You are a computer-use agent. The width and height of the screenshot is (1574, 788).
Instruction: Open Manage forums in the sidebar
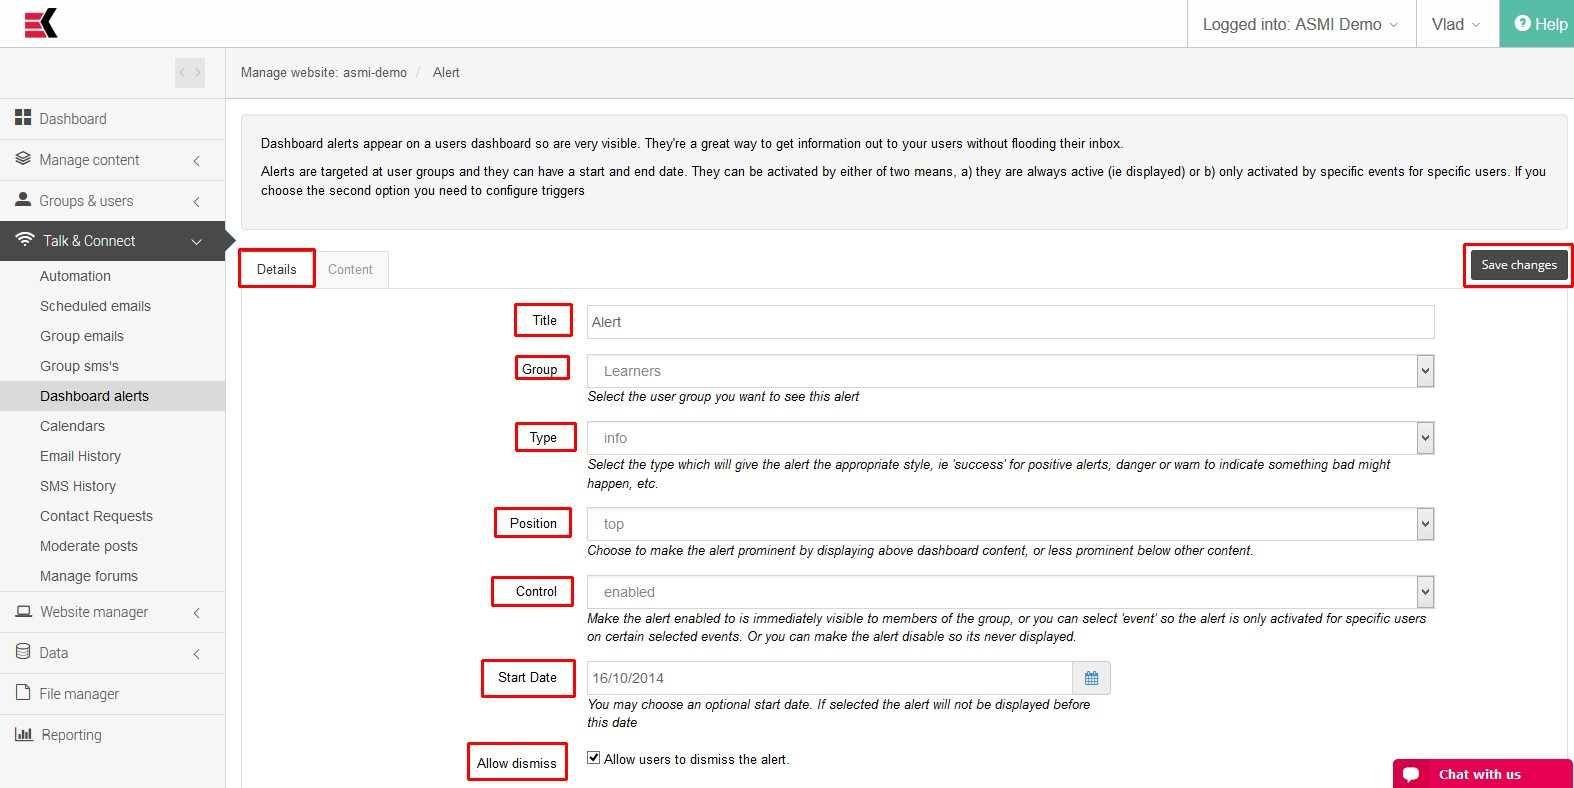tap(89, 576)
